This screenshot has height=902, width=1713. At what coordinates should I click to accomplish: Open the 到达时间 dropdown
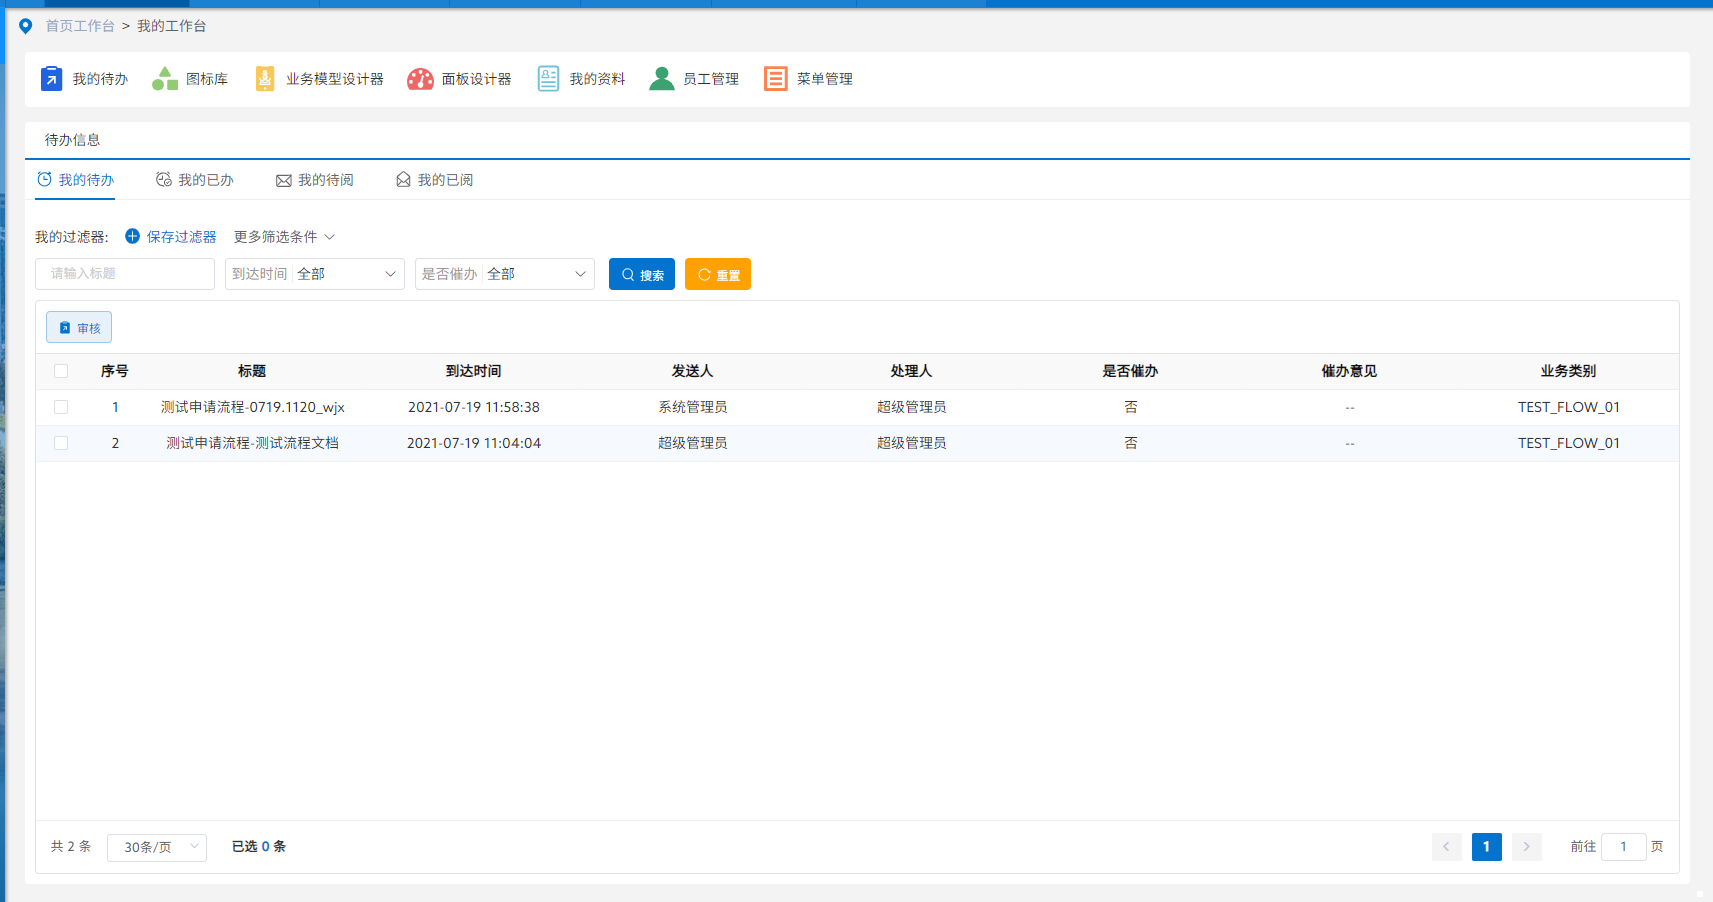point(315,274)
